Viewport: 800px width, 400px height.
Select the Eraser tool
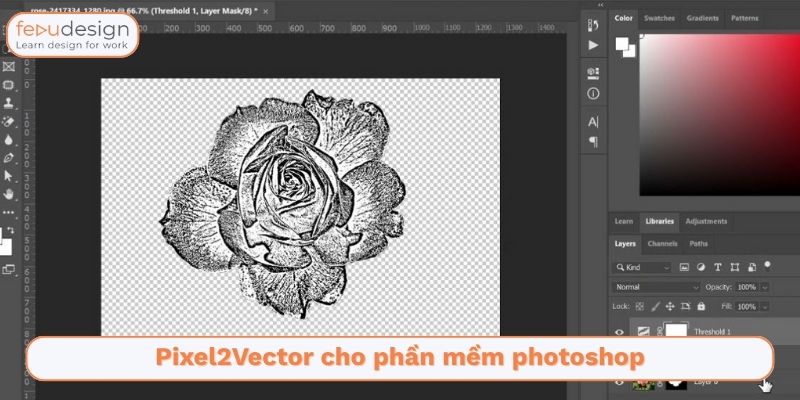click(9, 121)
